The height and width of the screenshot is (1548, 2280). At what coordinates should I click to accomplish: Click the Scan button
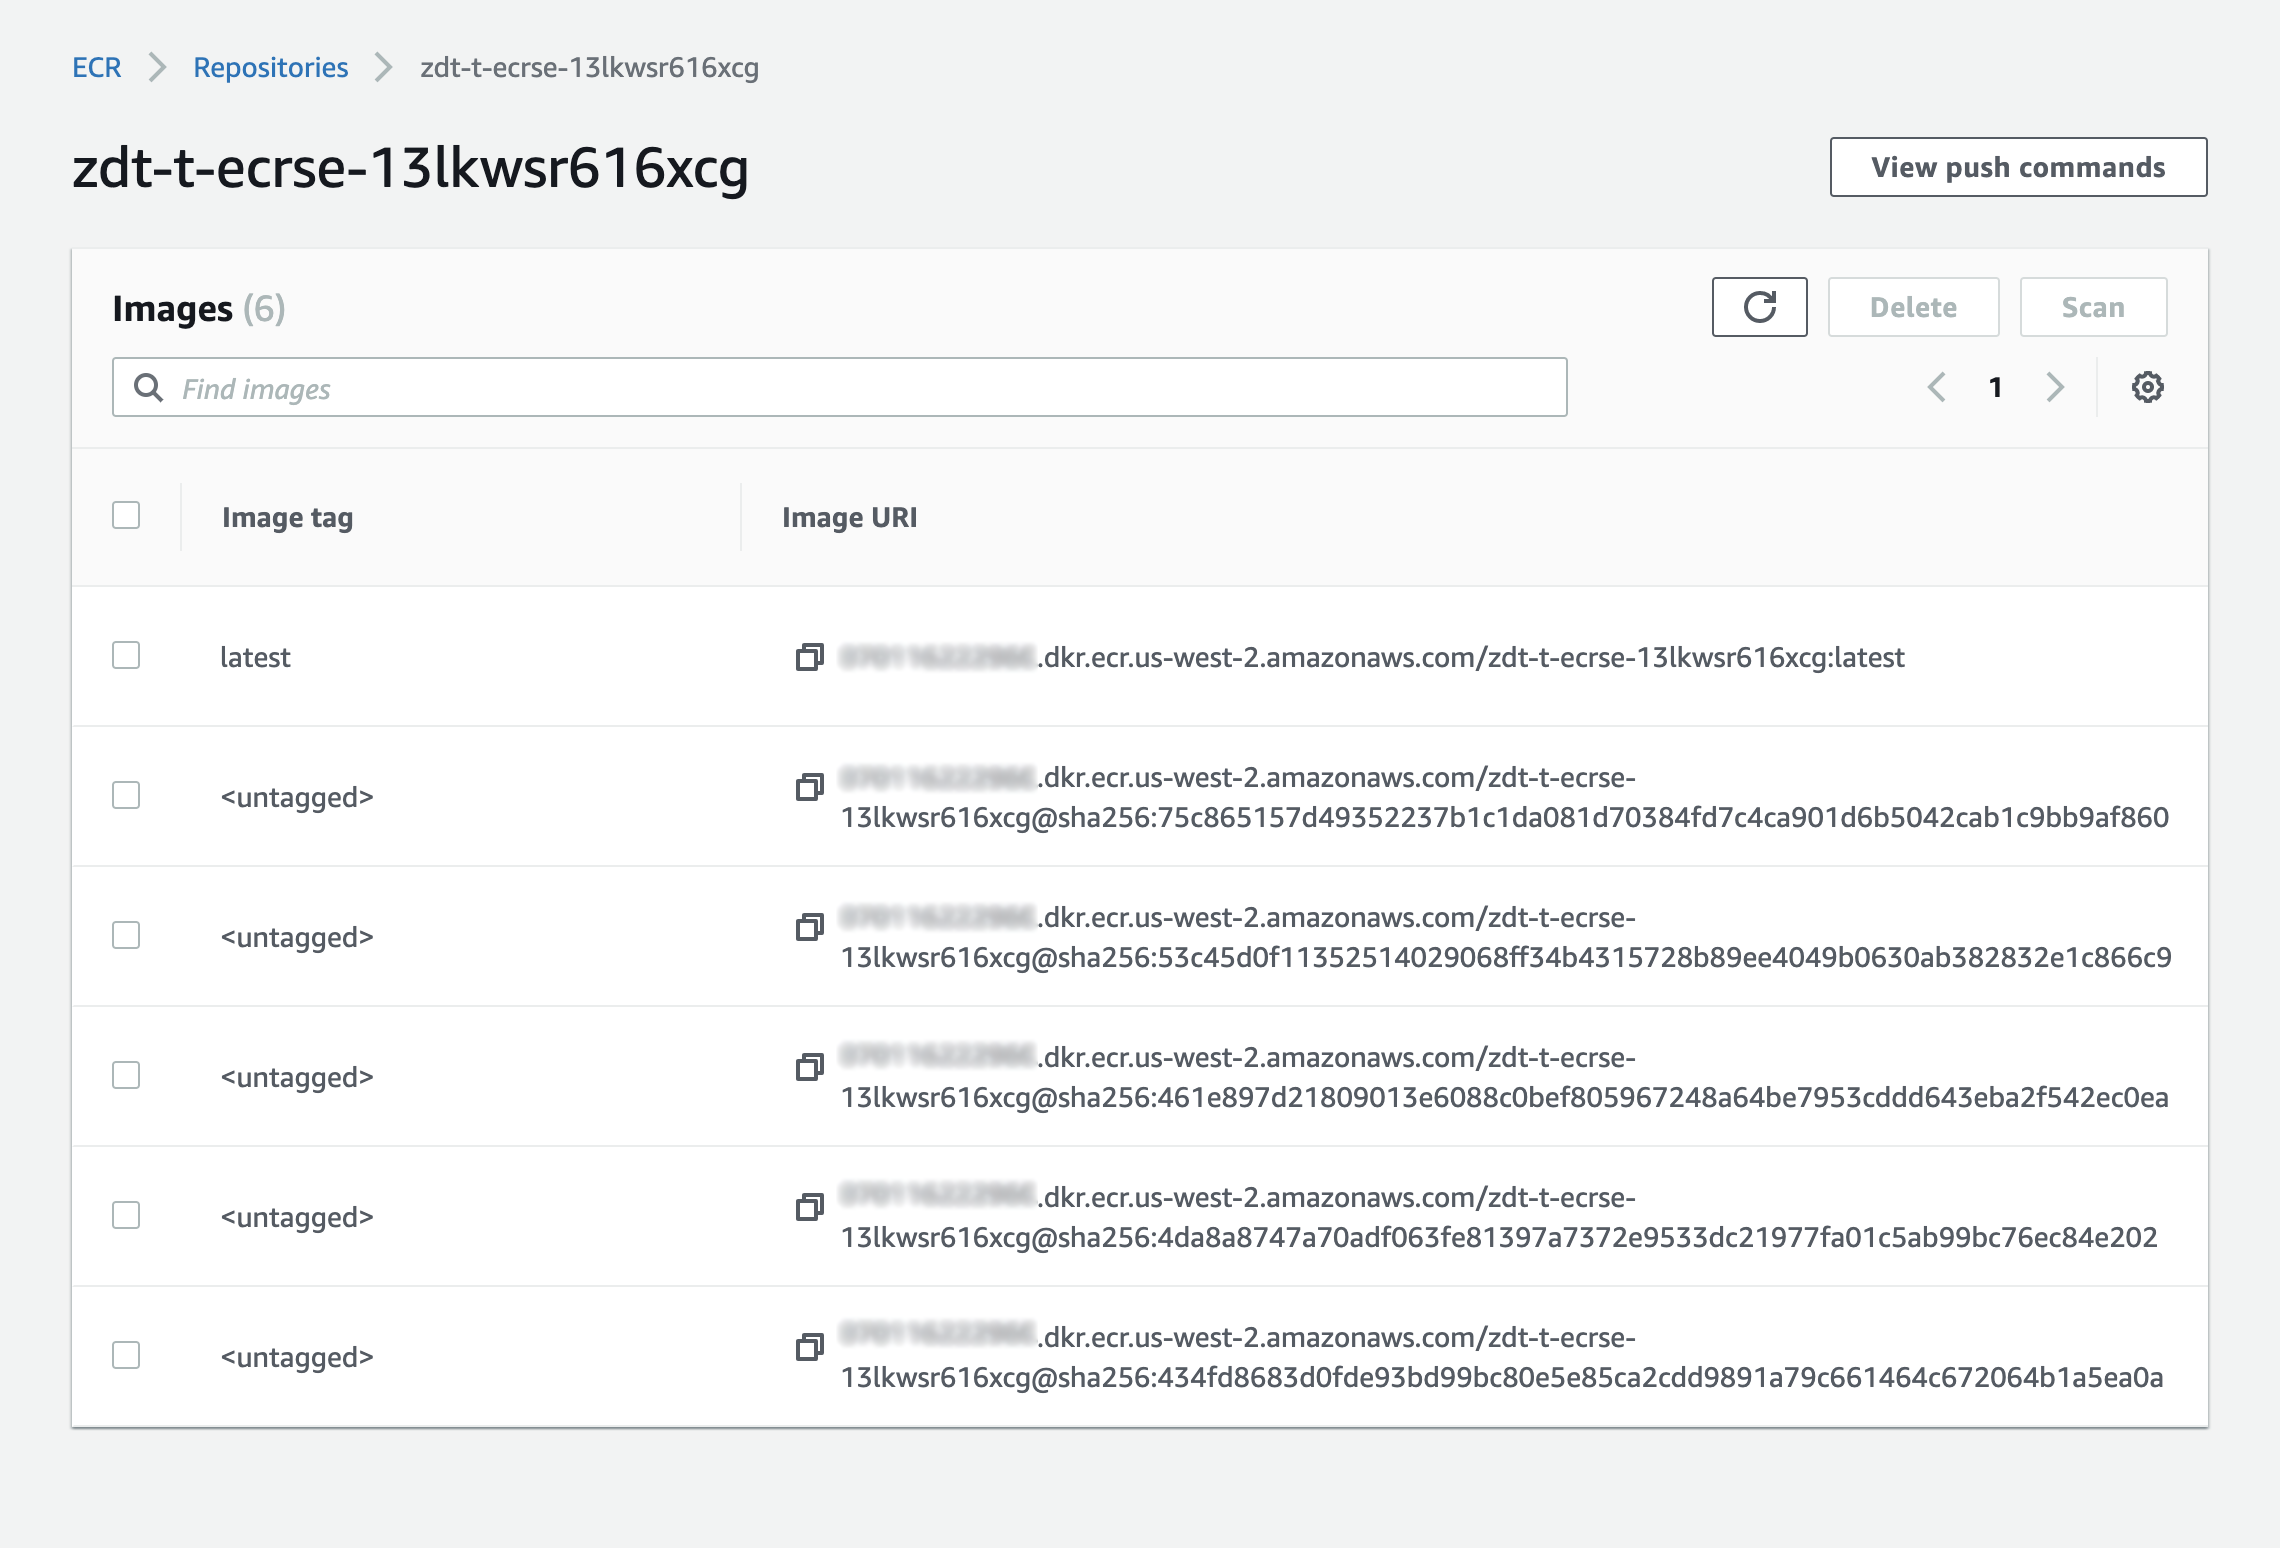click(x=2093, y=307)
